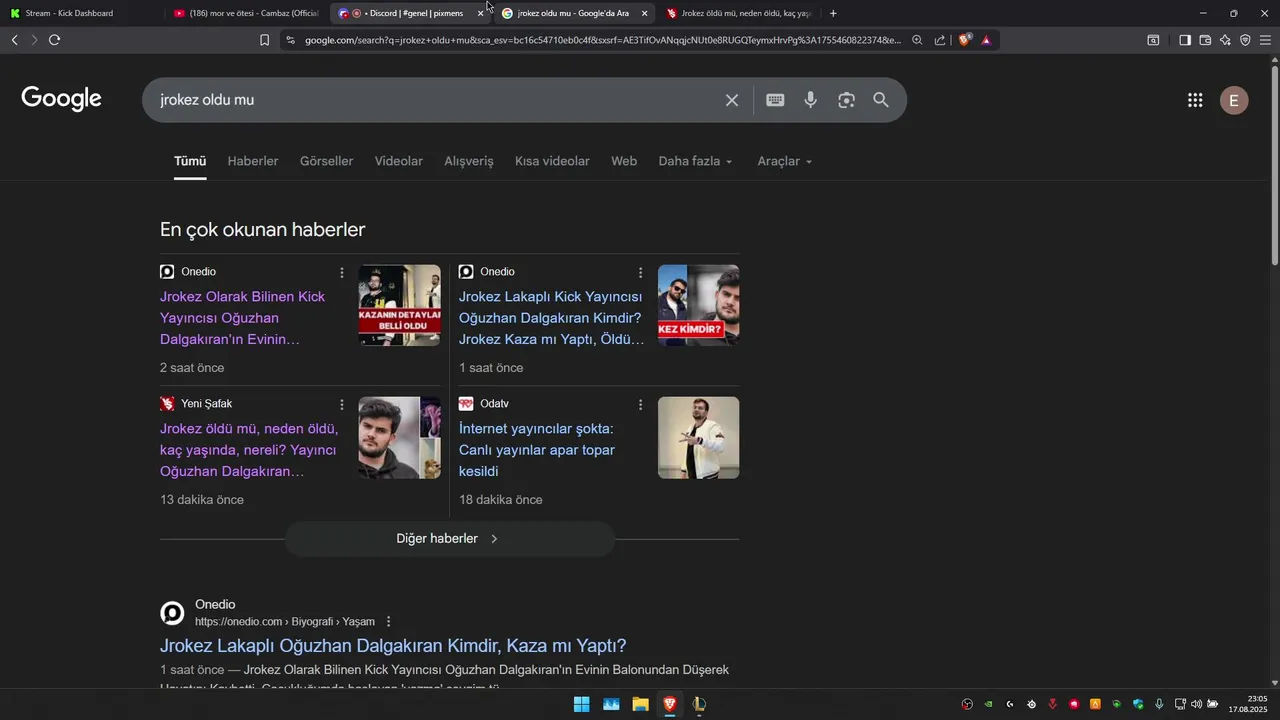Image resolution: width=1280 pixels, height=720 pixels.
Task: Open the on-screen keyboard input tool
Action: pyautogui.click(x=775, y=100)
